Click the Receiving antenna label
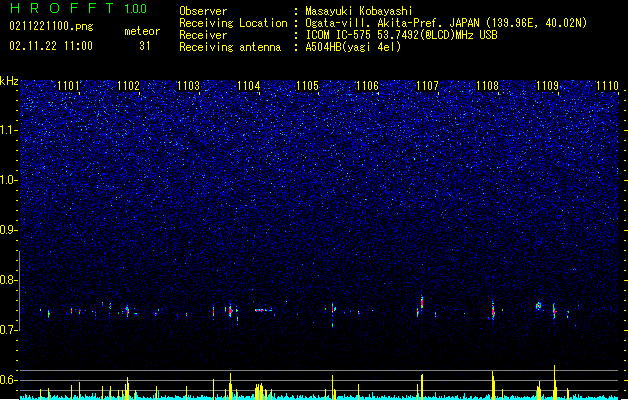629x400 pixels. pos(230,47)
